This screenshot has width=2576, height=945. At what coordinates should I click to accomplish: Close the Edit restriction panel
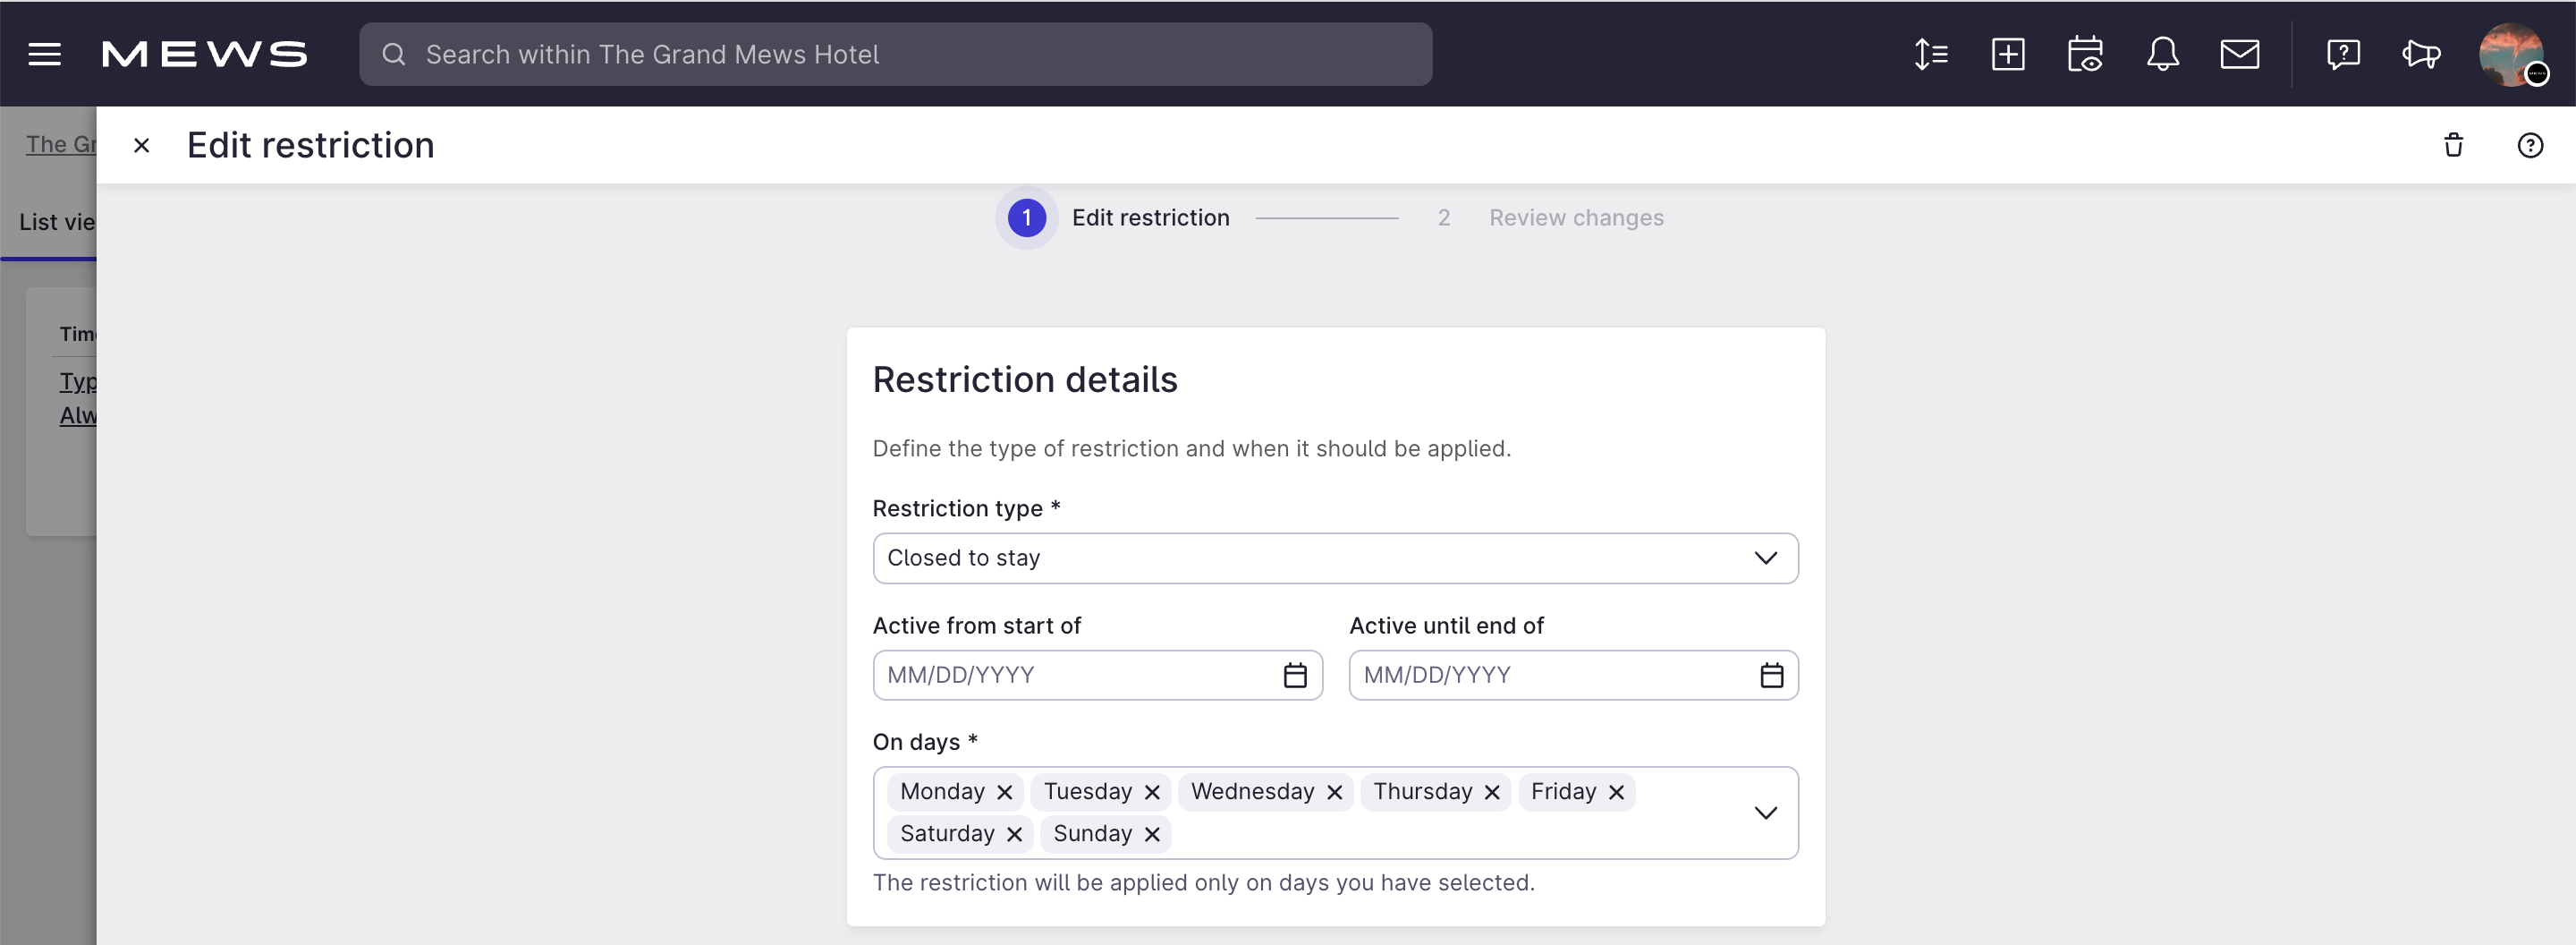(x=141, y=145)
